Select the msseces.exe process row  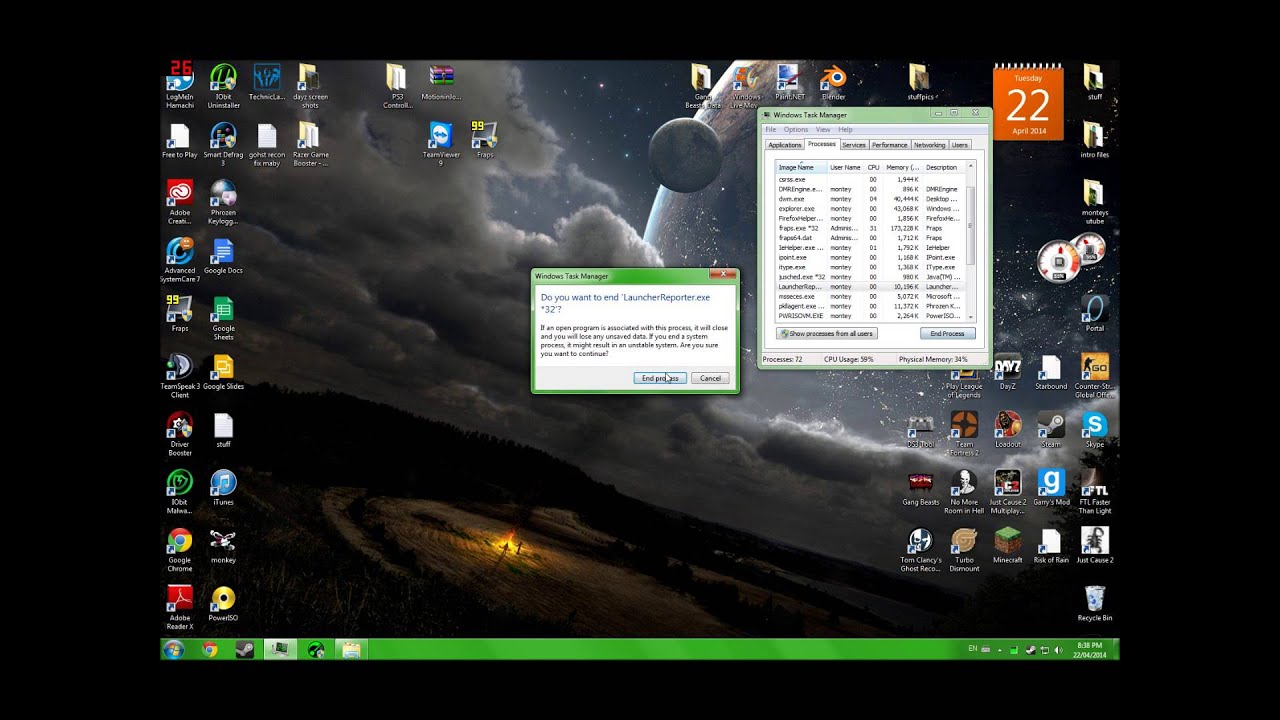coord(870,296)
